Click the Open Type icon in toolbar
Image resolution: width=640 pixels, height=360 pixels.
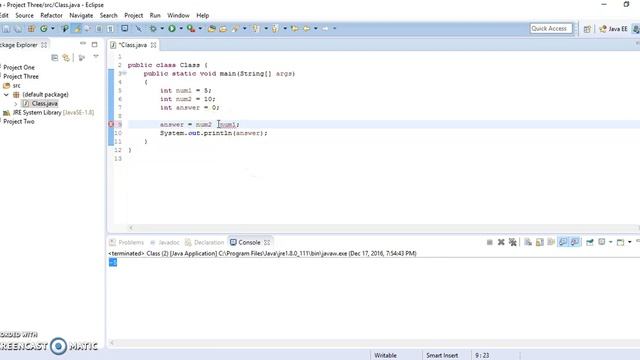(211, 29)
